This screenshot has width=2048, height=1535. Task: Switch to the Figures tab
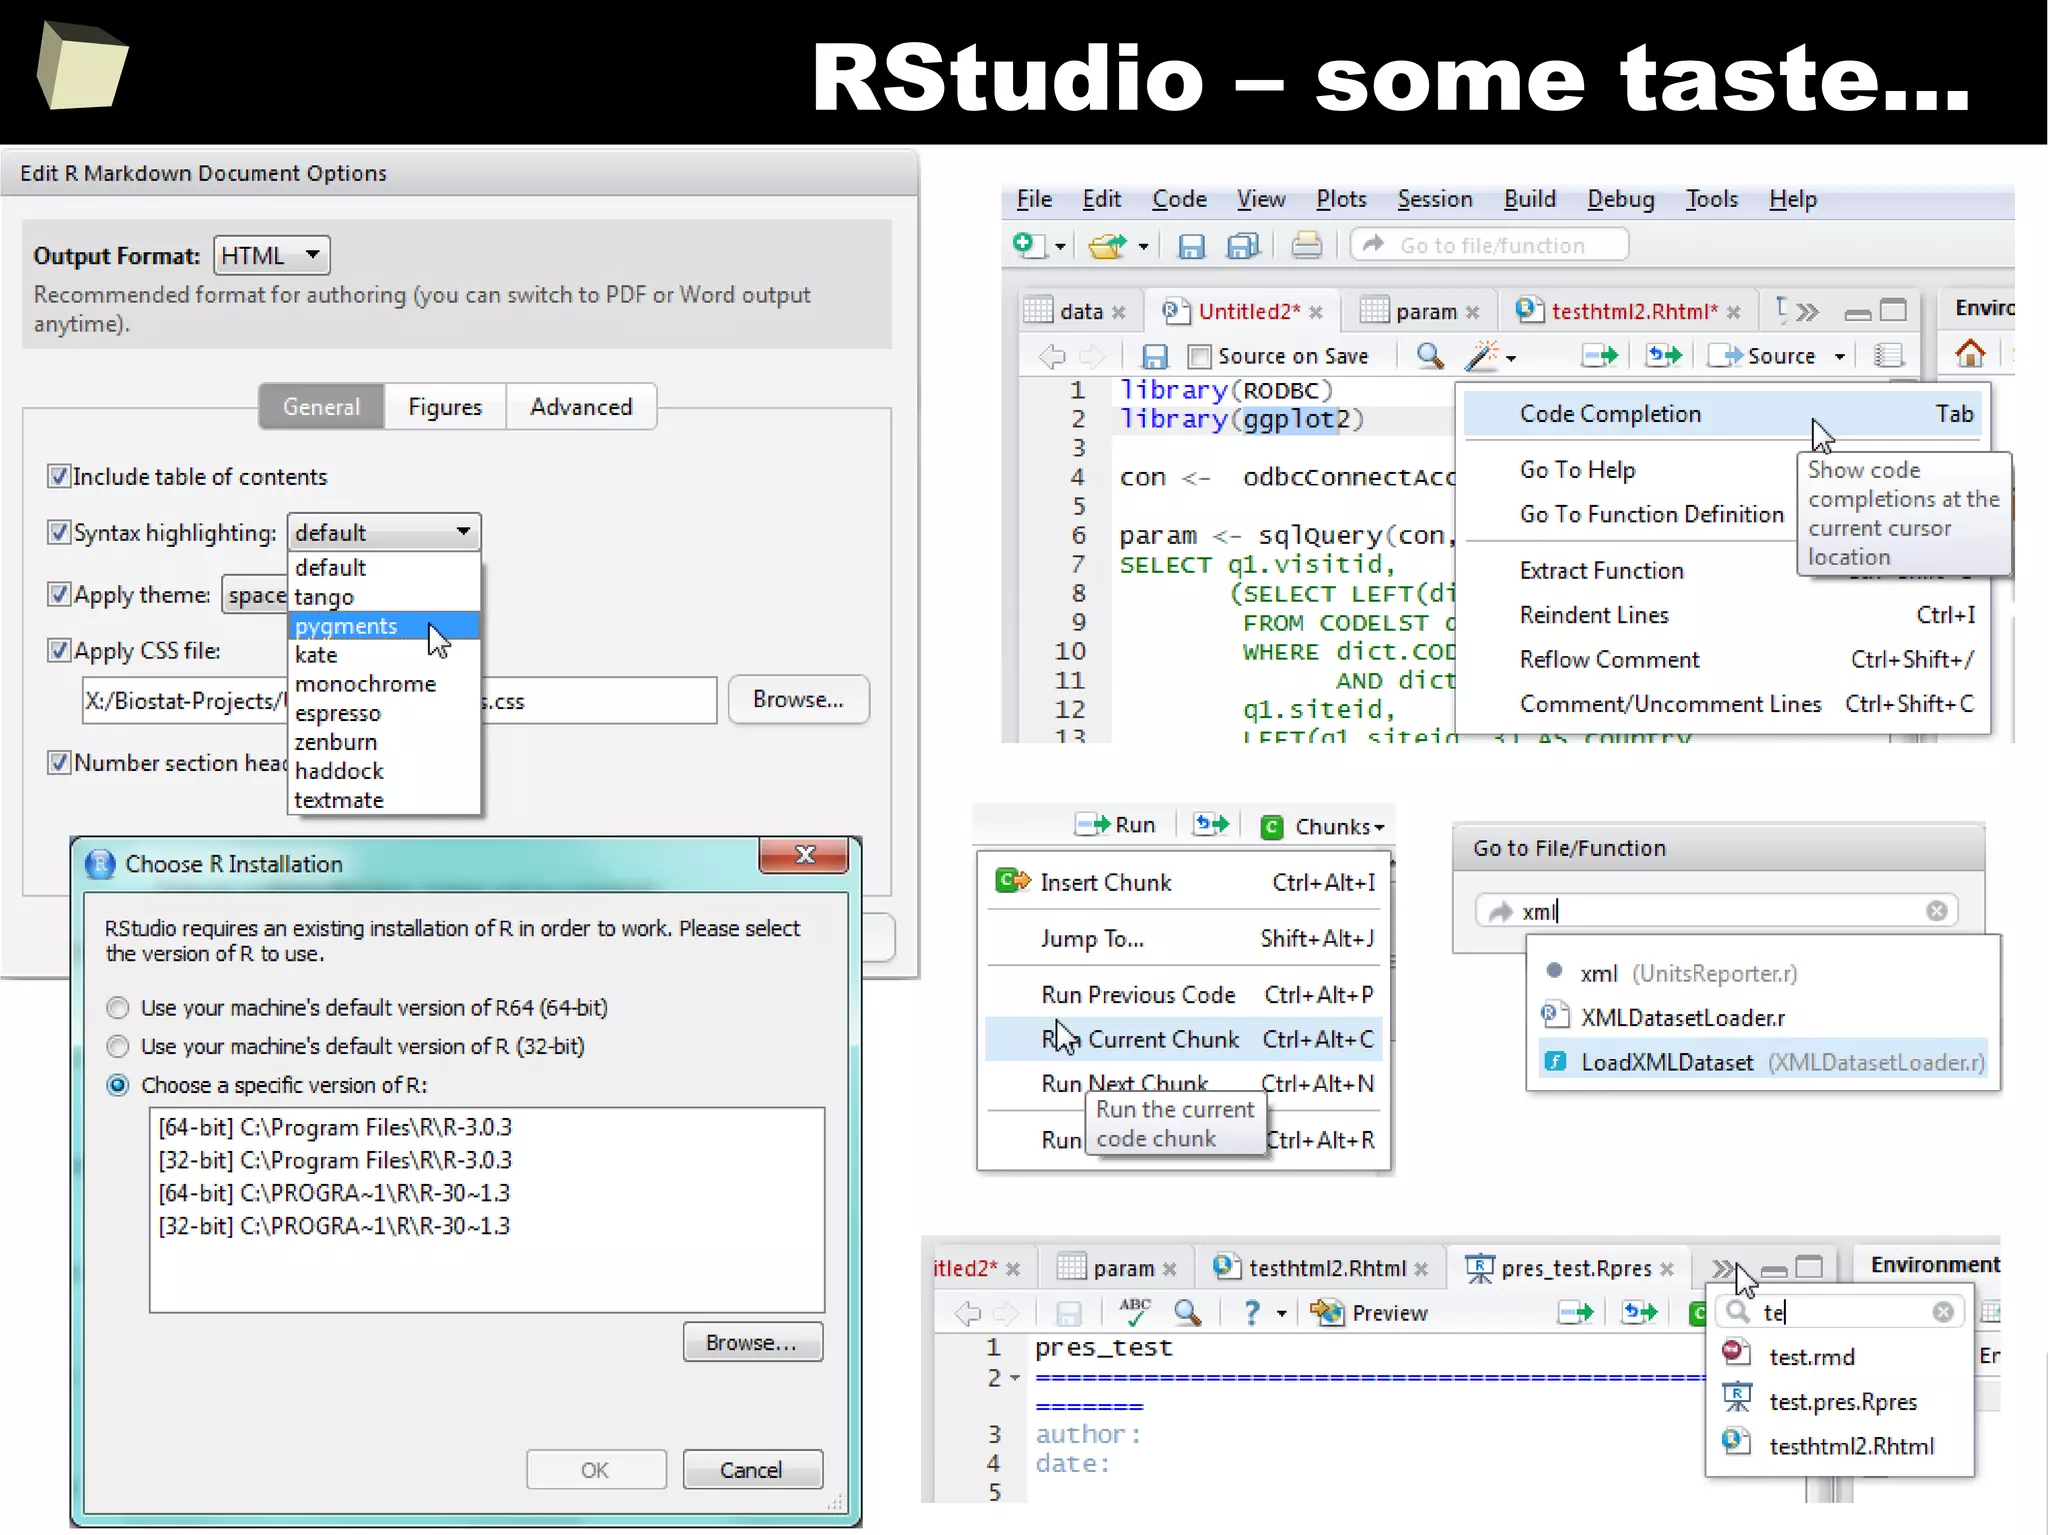(x=445, y=407)
